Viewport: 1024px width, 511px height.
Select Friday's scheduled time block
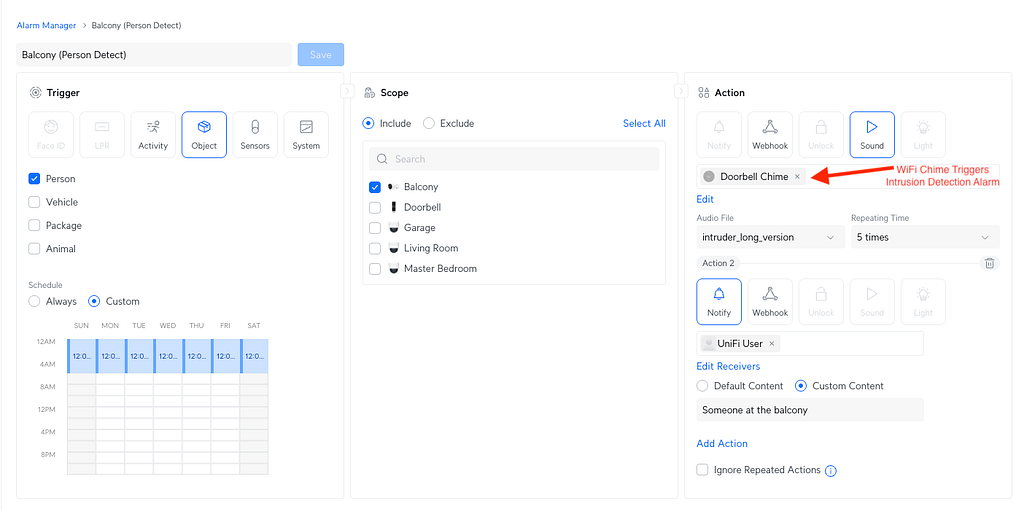225,356
